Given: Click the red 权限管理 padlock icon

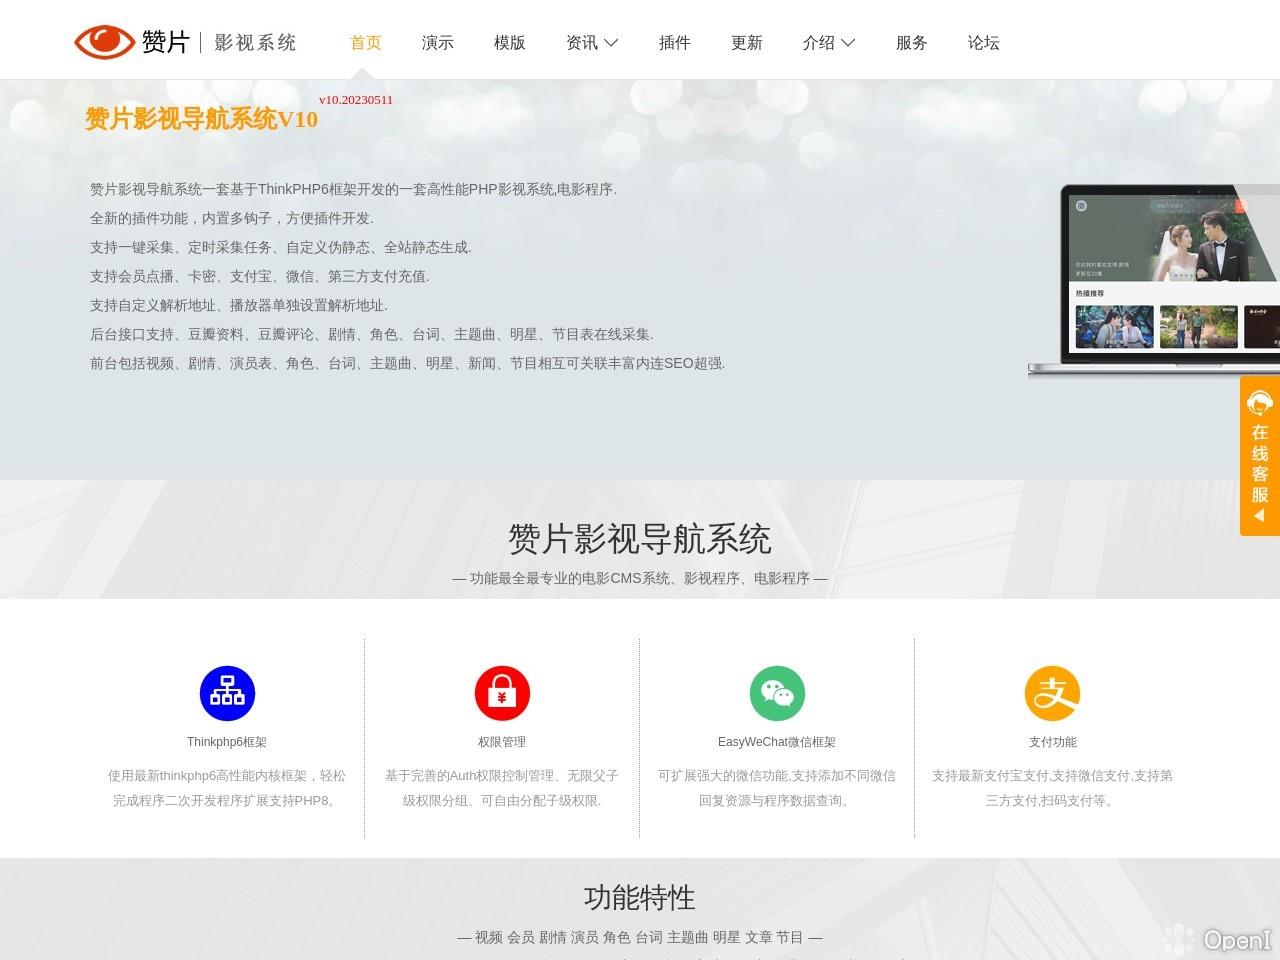Looking at the screenshot, I should [503, 693].
